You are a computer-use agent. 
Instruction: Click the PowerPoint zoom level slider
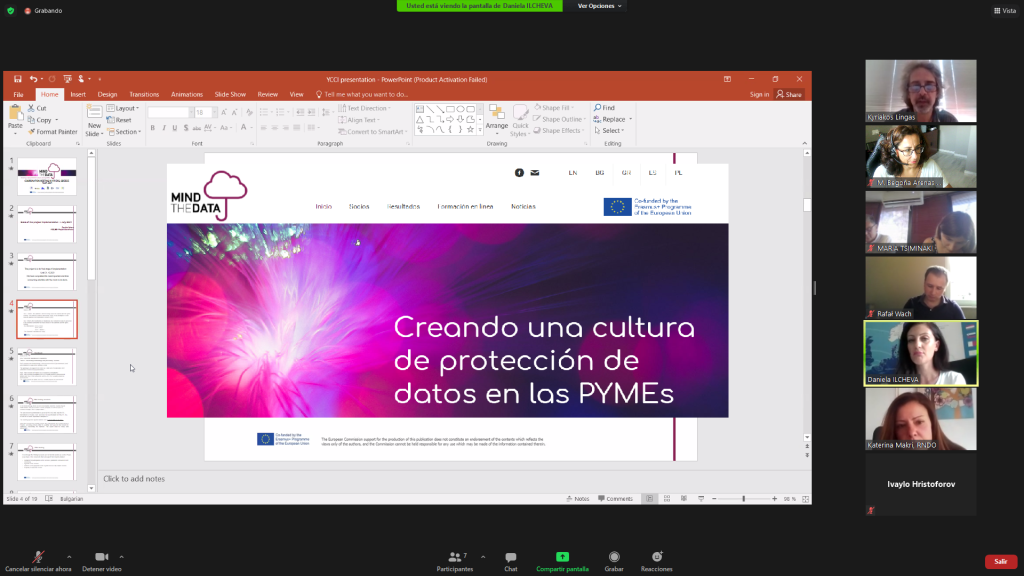click(x=742, y=498)
